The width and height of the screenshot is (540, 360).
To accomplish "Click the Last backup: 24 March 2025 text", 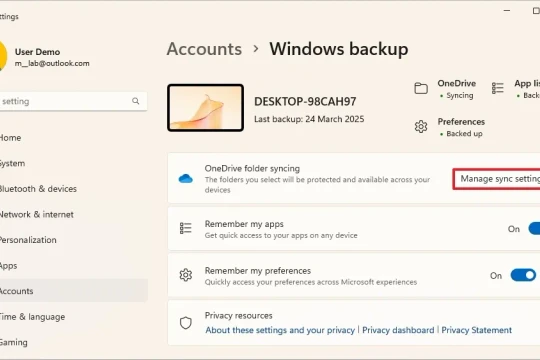I will tap(309, 119).
